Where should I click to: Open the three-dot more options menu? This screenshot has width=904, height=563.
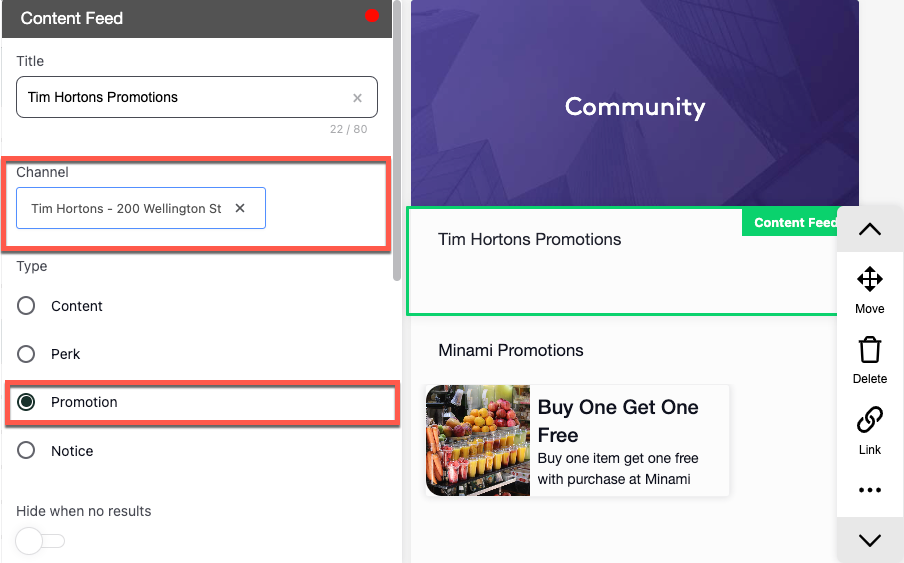[869, 490]
